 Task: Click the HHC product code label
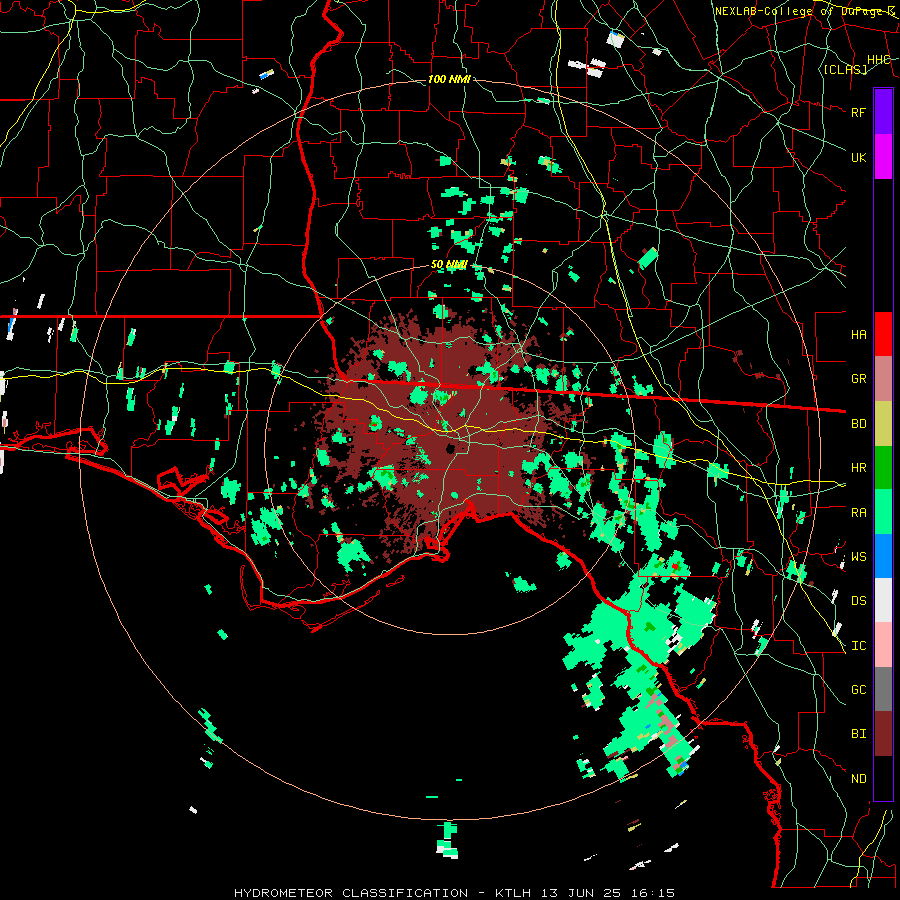(878, 60)
